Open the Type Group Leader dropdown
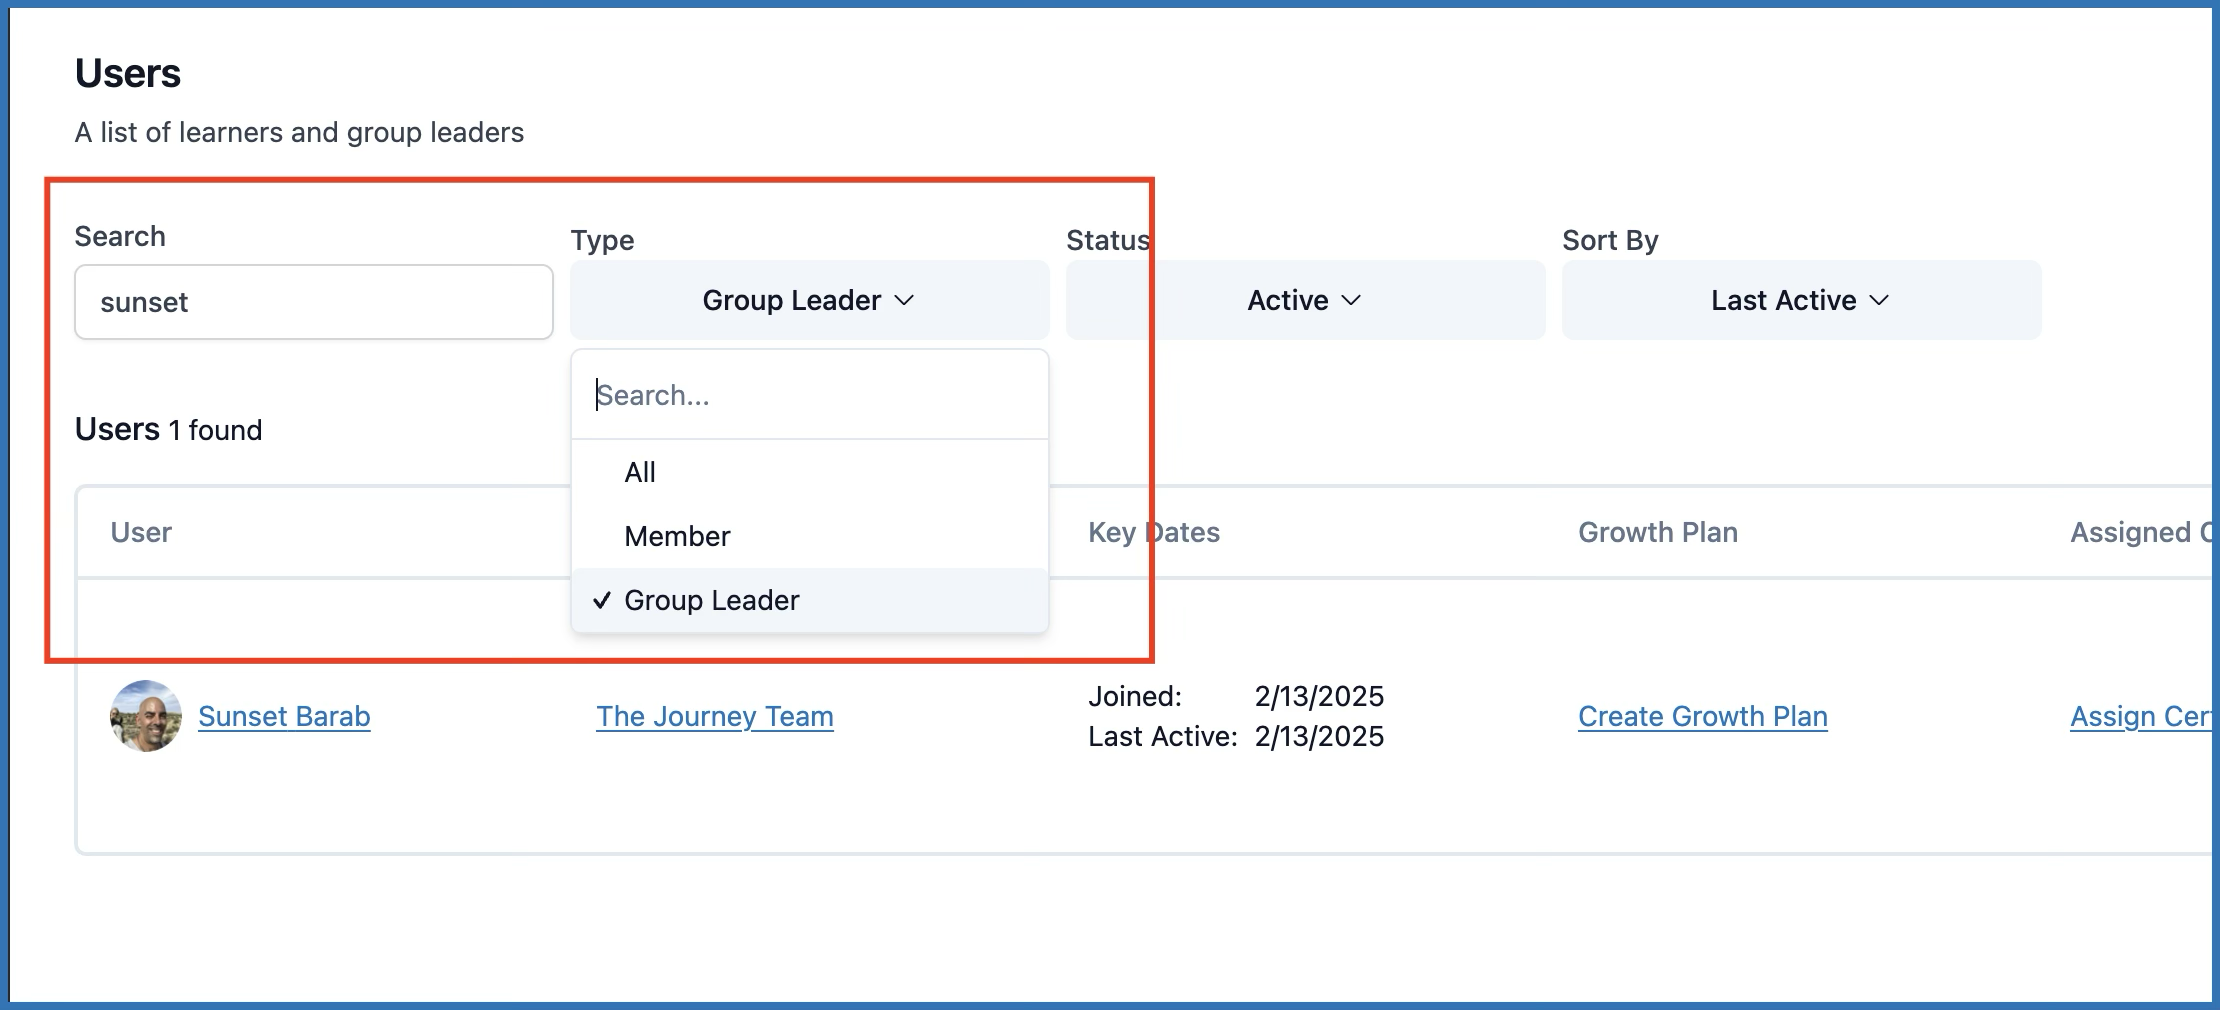The width and height of the screenshot is (2220, 1010). 808,300
